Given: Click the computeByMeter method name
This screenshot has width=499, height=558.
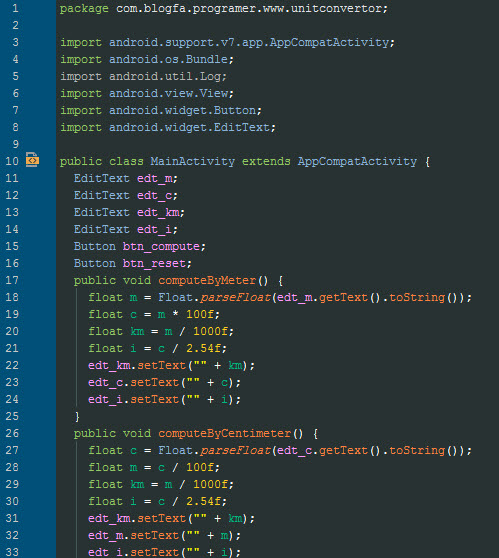Looking at the screenshot, I should point(207,280).
